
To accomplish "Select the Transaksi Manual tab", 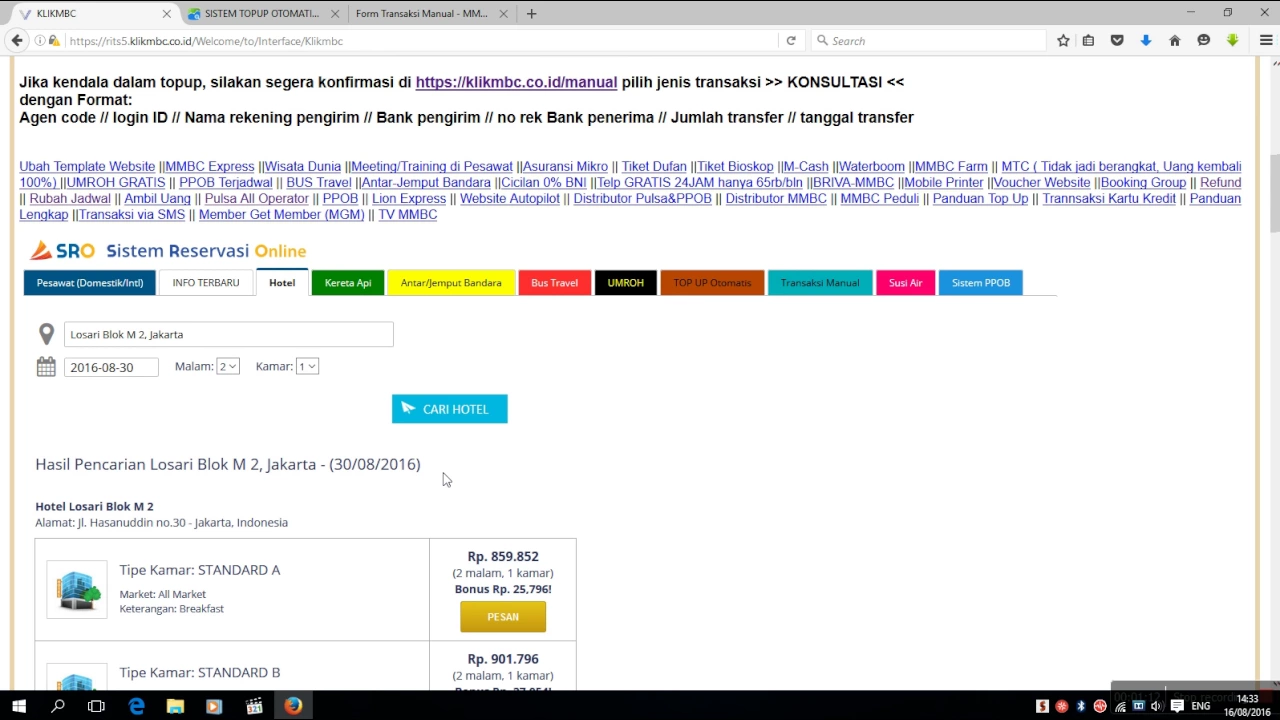I will [x=820, y=283].
